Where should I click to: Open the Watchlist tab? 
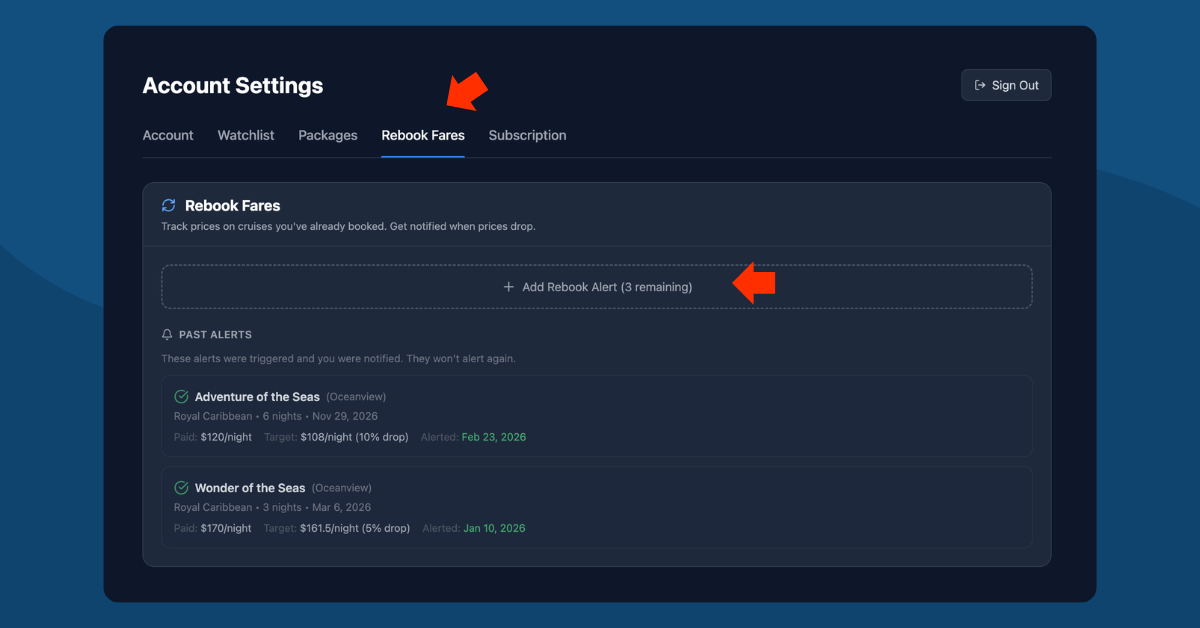pos(246,135)
